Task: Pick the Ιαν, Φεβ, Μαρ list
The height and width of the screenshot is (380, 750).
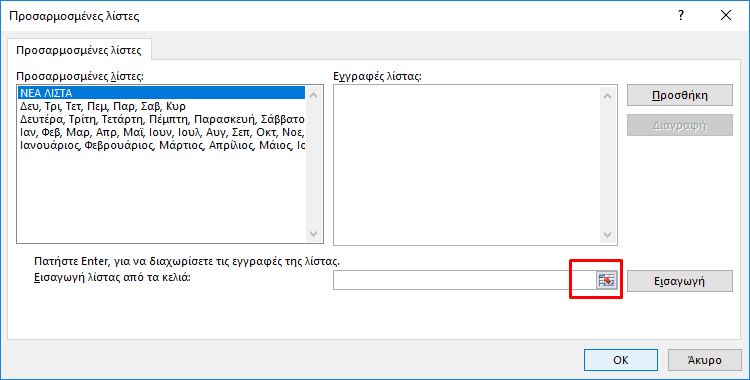Action: (162, 132)
